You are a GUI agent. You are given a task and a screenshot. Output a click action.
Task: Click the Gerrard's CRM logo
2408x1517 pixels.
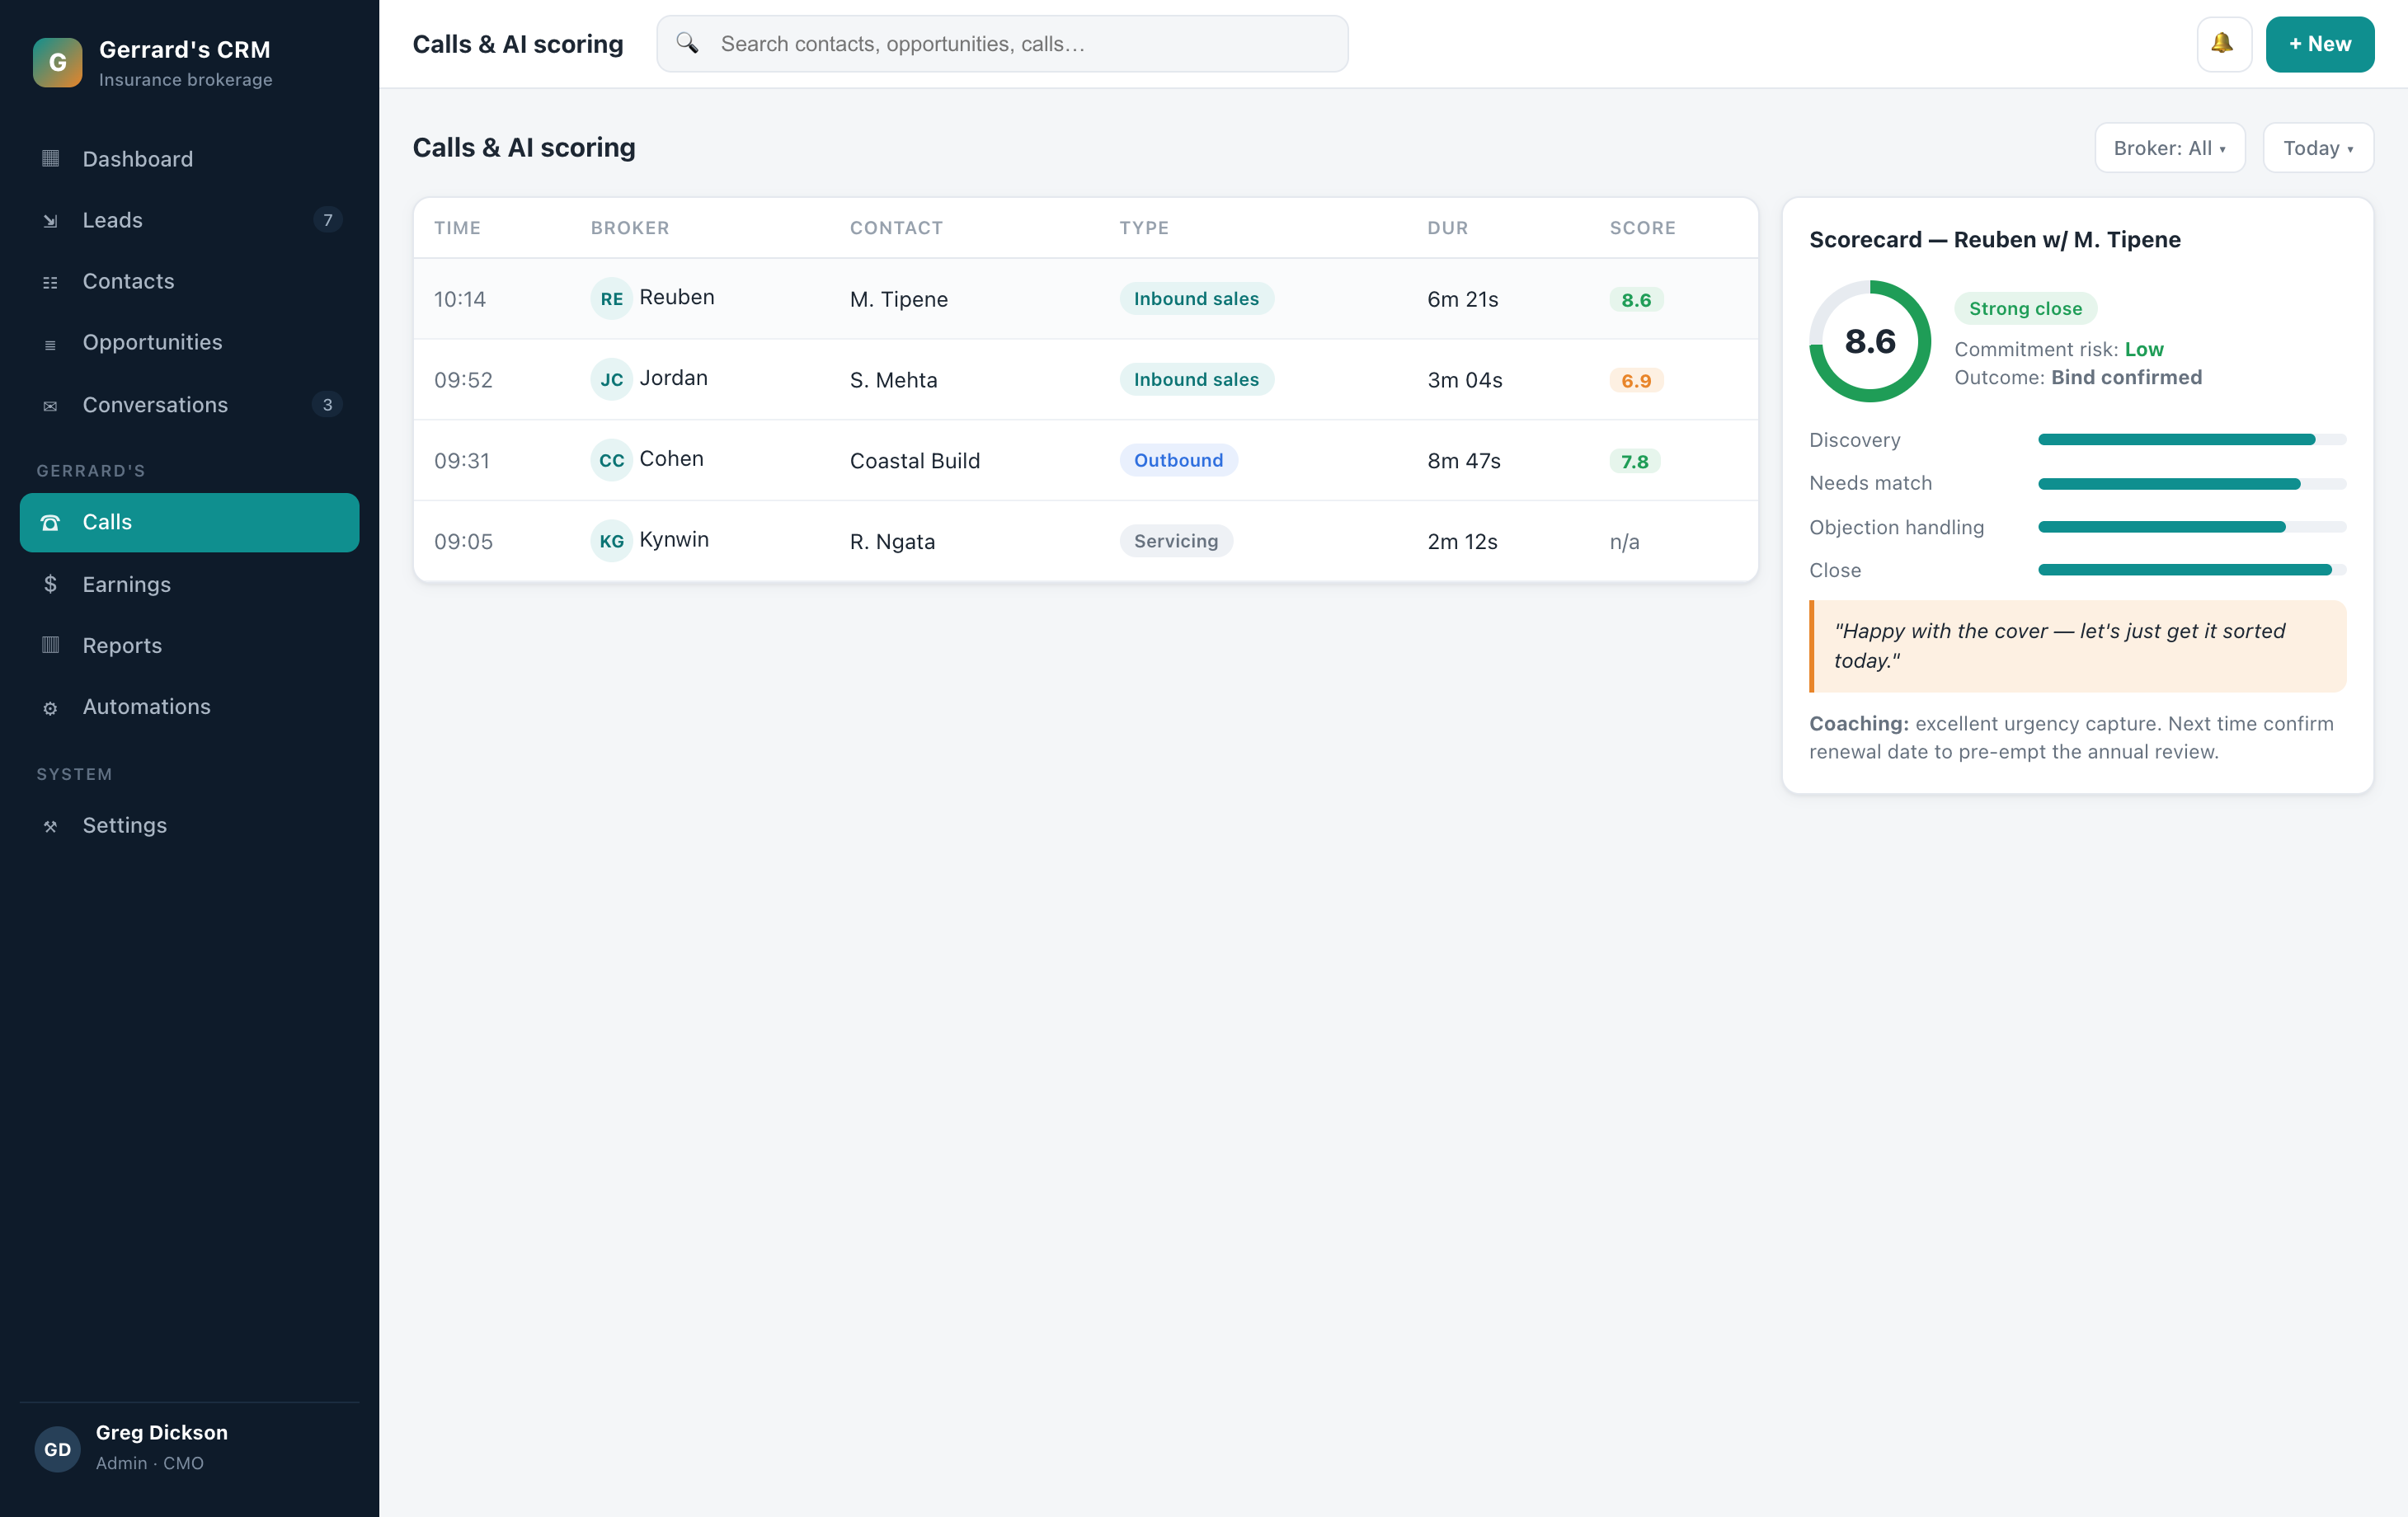point(58,63)
